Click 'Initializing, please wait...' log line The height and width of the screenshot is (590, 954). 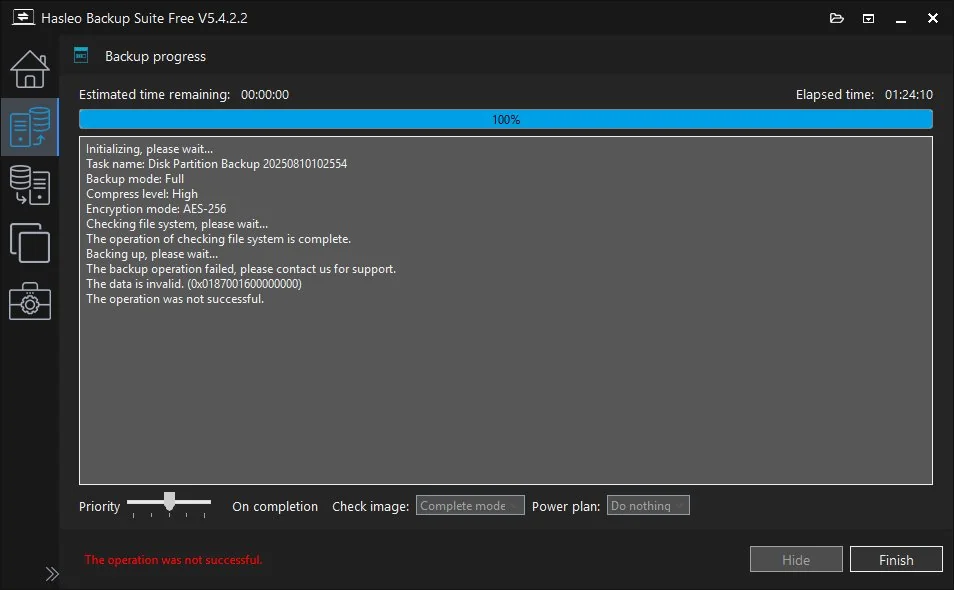pyautogui.click(x=149, y=149)
